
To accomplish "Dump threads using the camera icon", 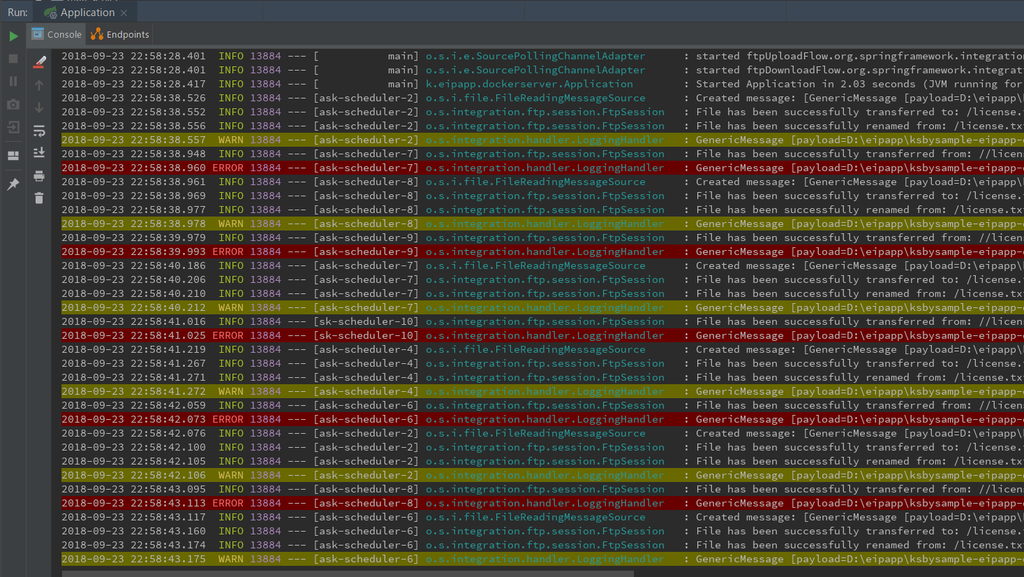I will click(x=13, y=104).
